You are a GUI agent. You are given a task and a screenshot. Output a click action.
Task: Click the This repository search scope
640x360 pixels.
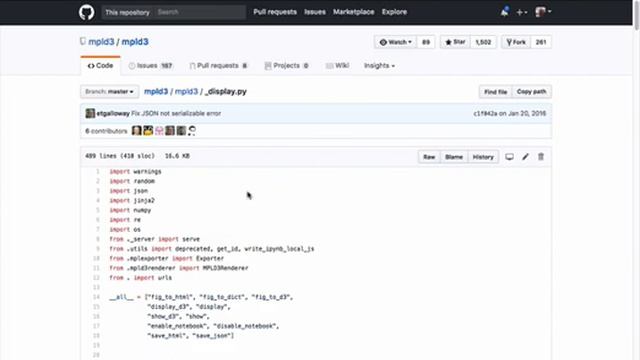pos(127,12)
